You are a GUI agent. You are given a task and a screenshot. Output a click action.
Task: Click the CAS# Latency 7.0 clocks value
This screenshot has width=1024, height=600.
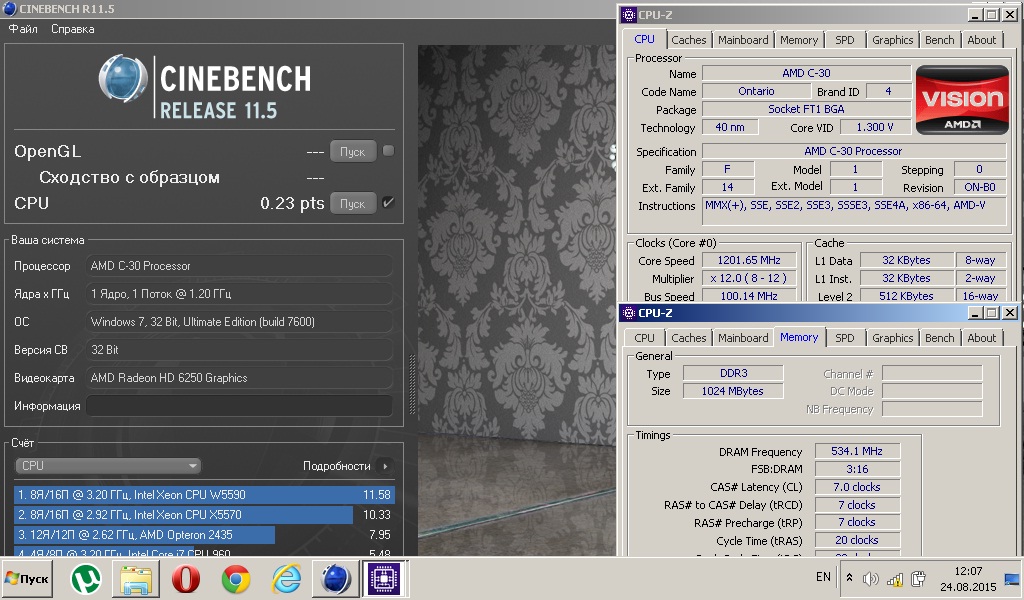(x=857, y=487)
